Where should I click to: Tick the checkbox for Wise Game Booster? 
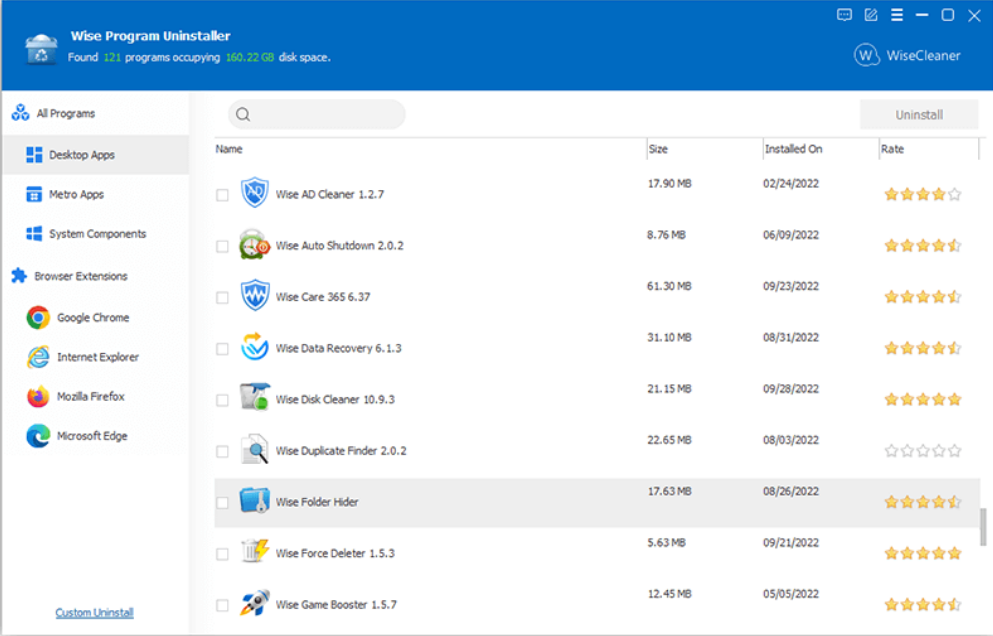pyautogui.click(x=222, y=604)
